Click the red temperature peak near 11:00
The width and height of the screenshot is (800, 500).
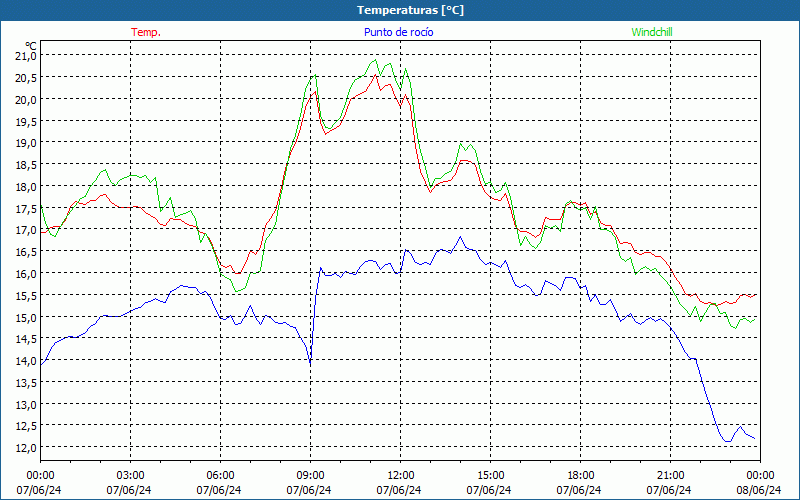[x=376, y=74]
